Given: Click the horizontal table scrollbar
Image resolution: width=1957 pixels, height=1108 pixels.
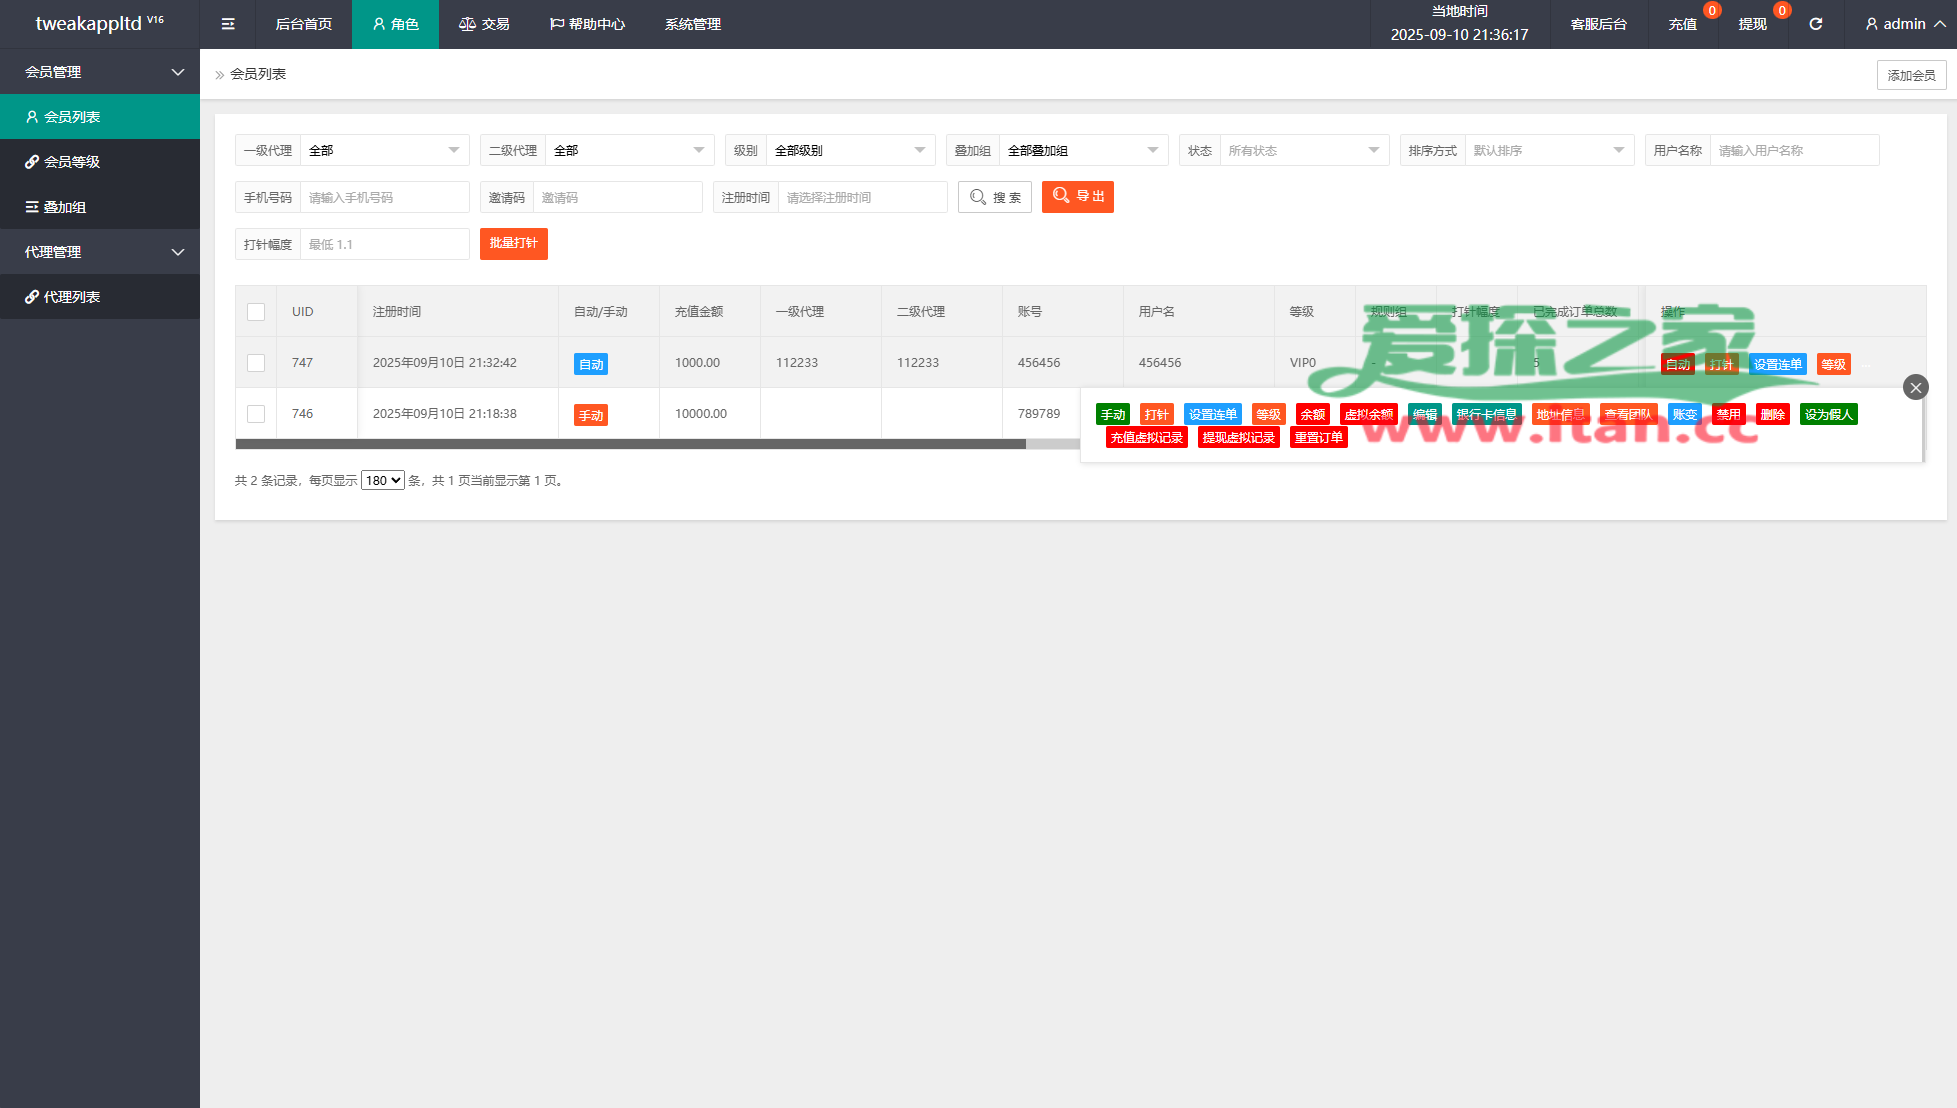Looking at the screenshot, I should (630, 444).
